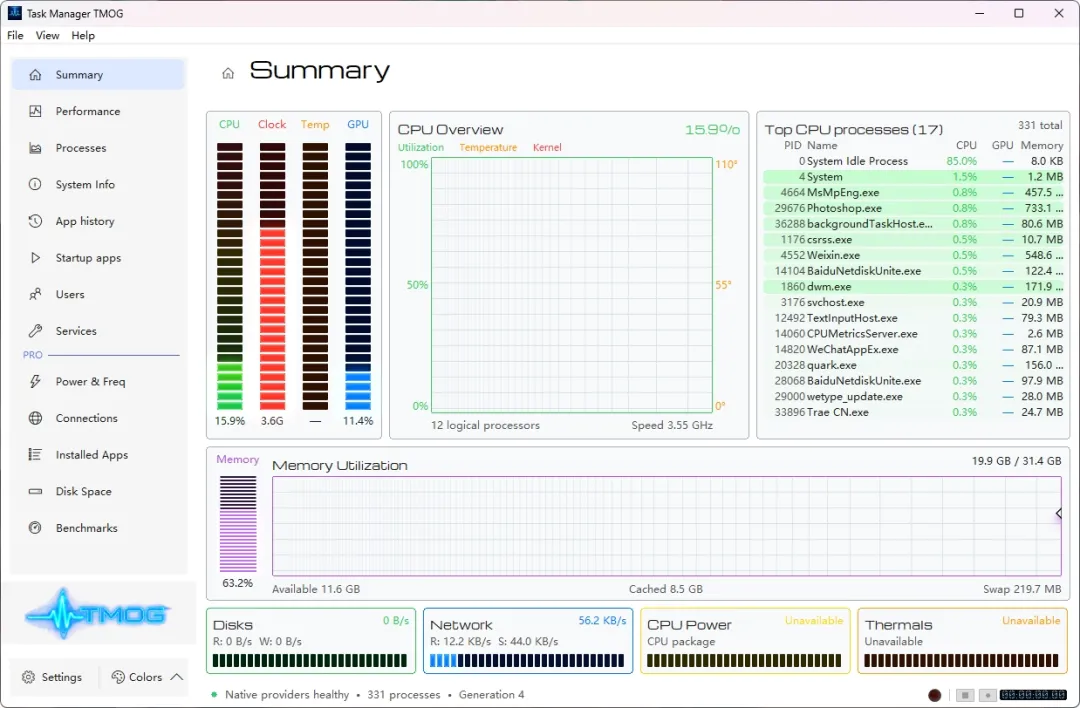
Task: Open the Connections page
Action: [x=98, y=418]
